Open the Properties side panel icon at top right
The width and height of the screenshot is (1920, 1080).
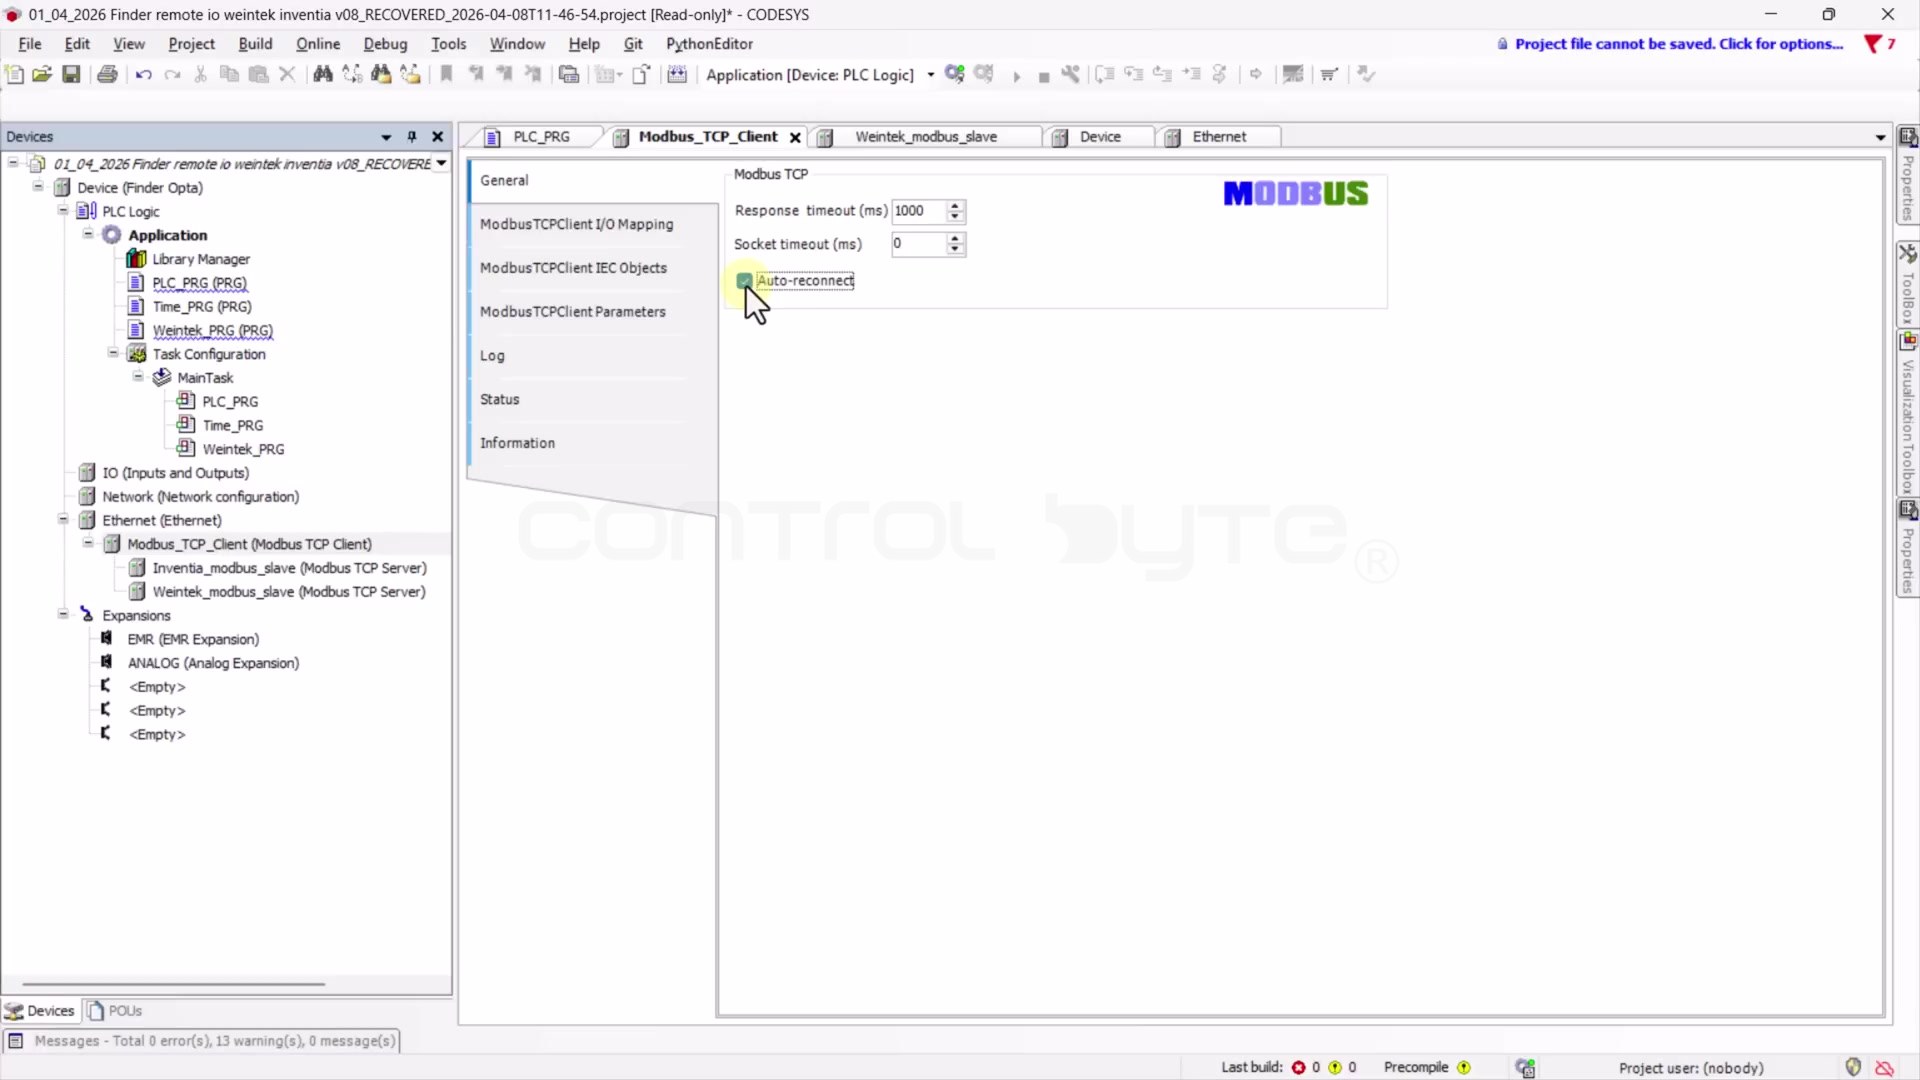[1908, 138]
